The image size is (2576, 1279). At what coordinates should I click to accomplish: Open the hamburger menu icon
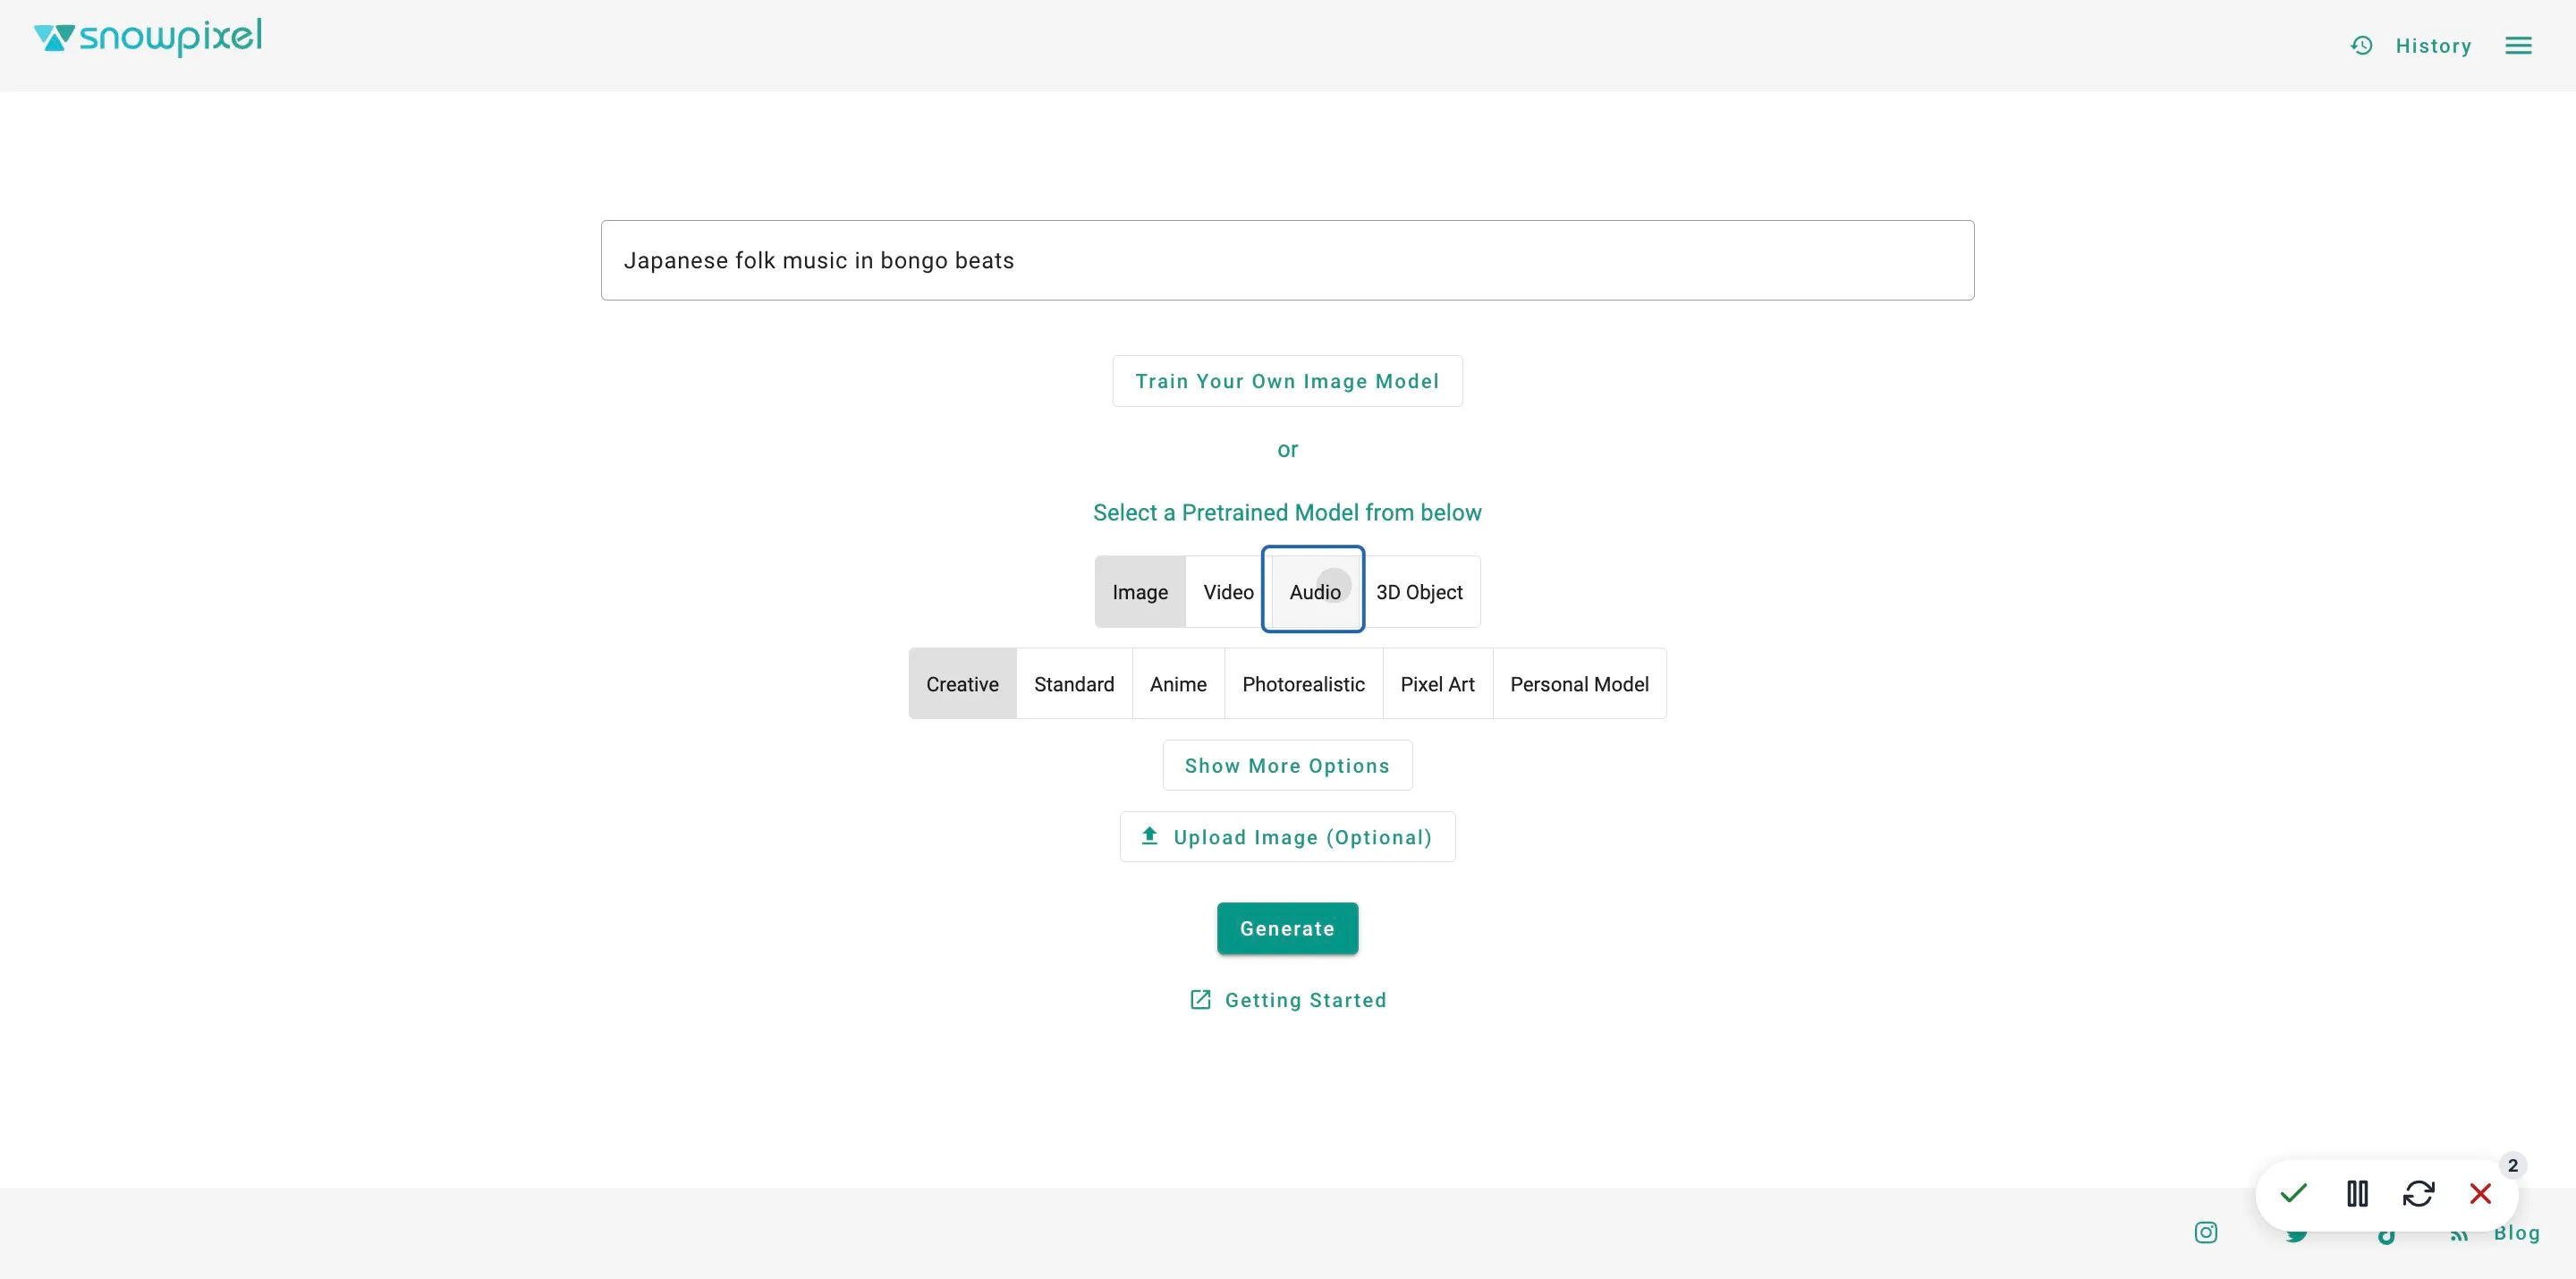pyautogui.click(x=2518, y=46)
